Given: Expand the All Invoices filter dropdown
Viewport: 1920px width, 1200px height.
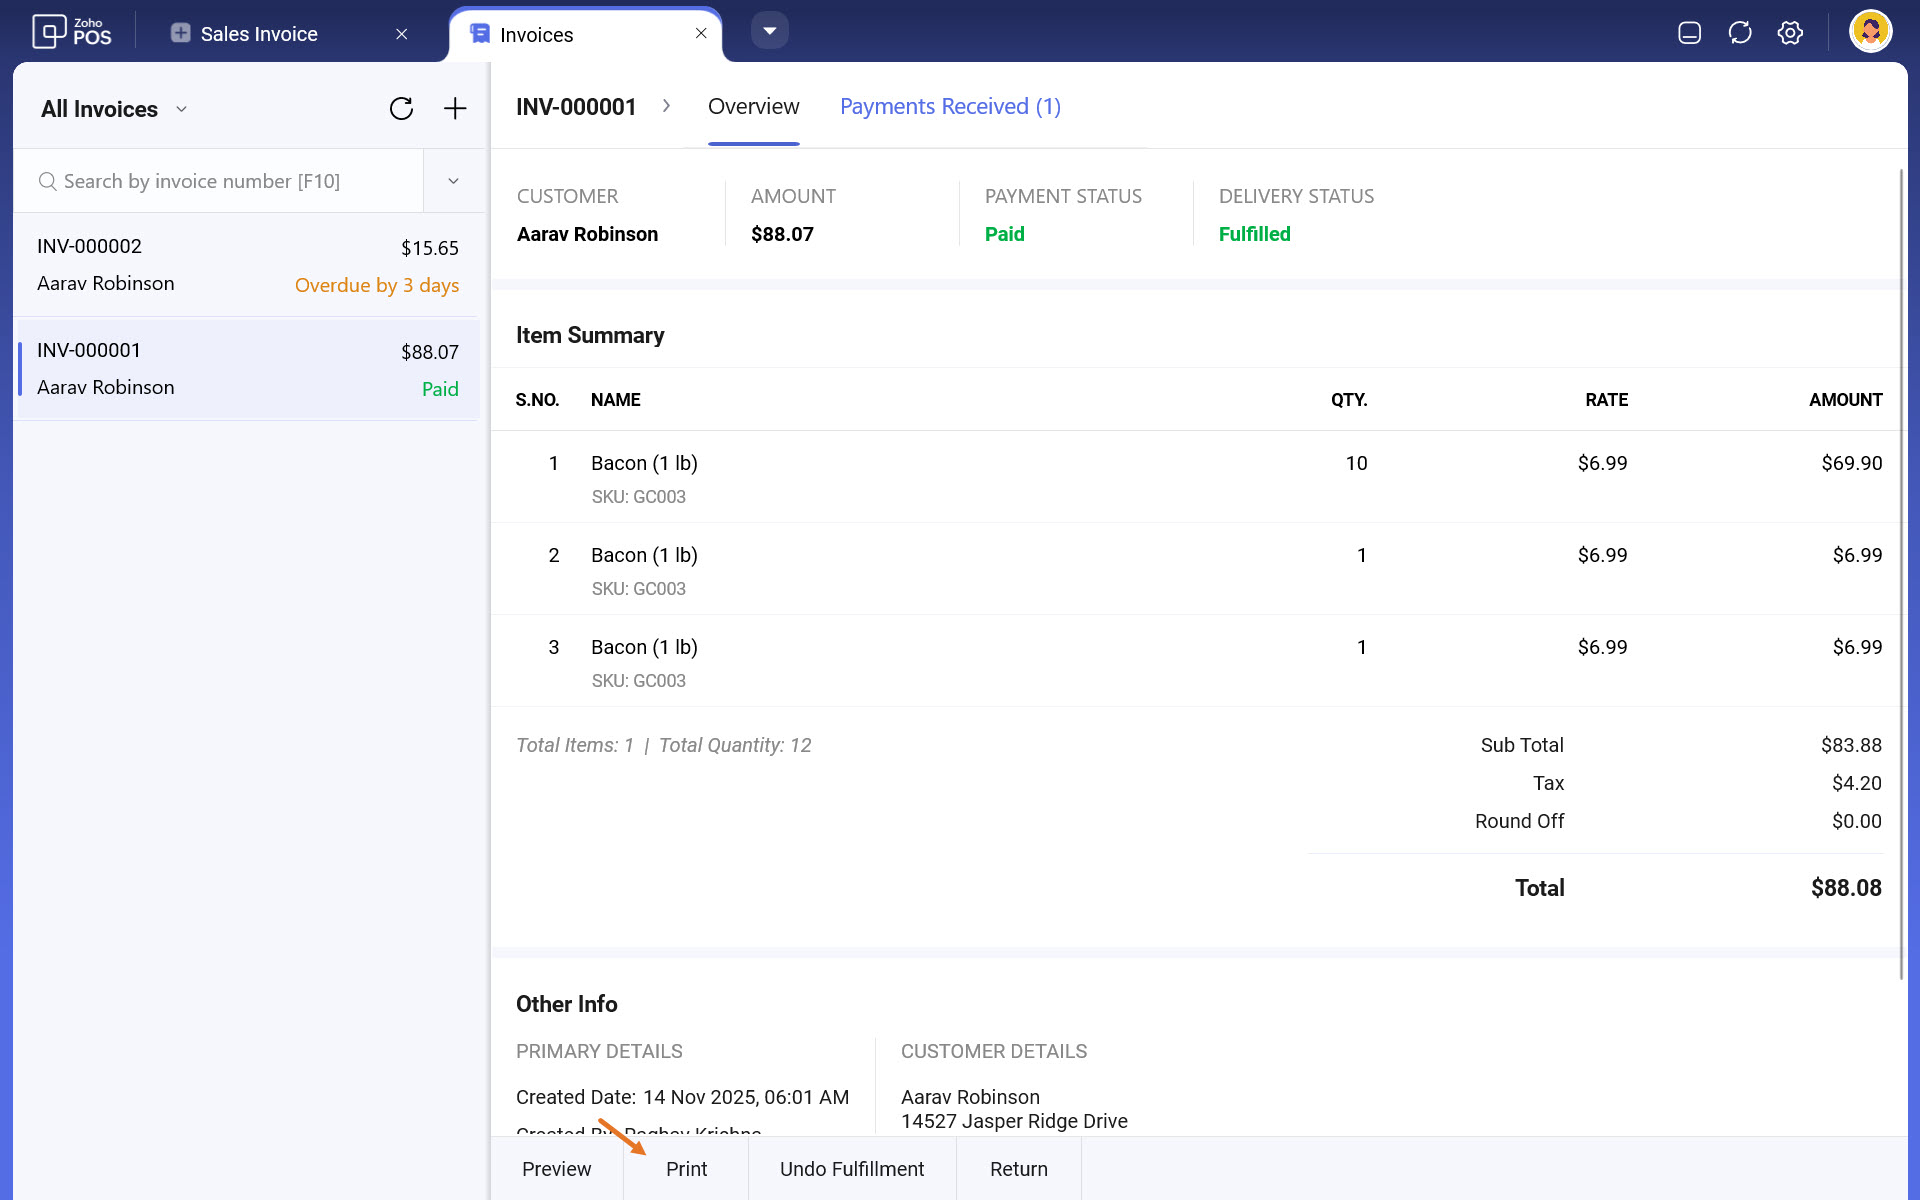Looking at the screenshot, I should coord(181,109).
